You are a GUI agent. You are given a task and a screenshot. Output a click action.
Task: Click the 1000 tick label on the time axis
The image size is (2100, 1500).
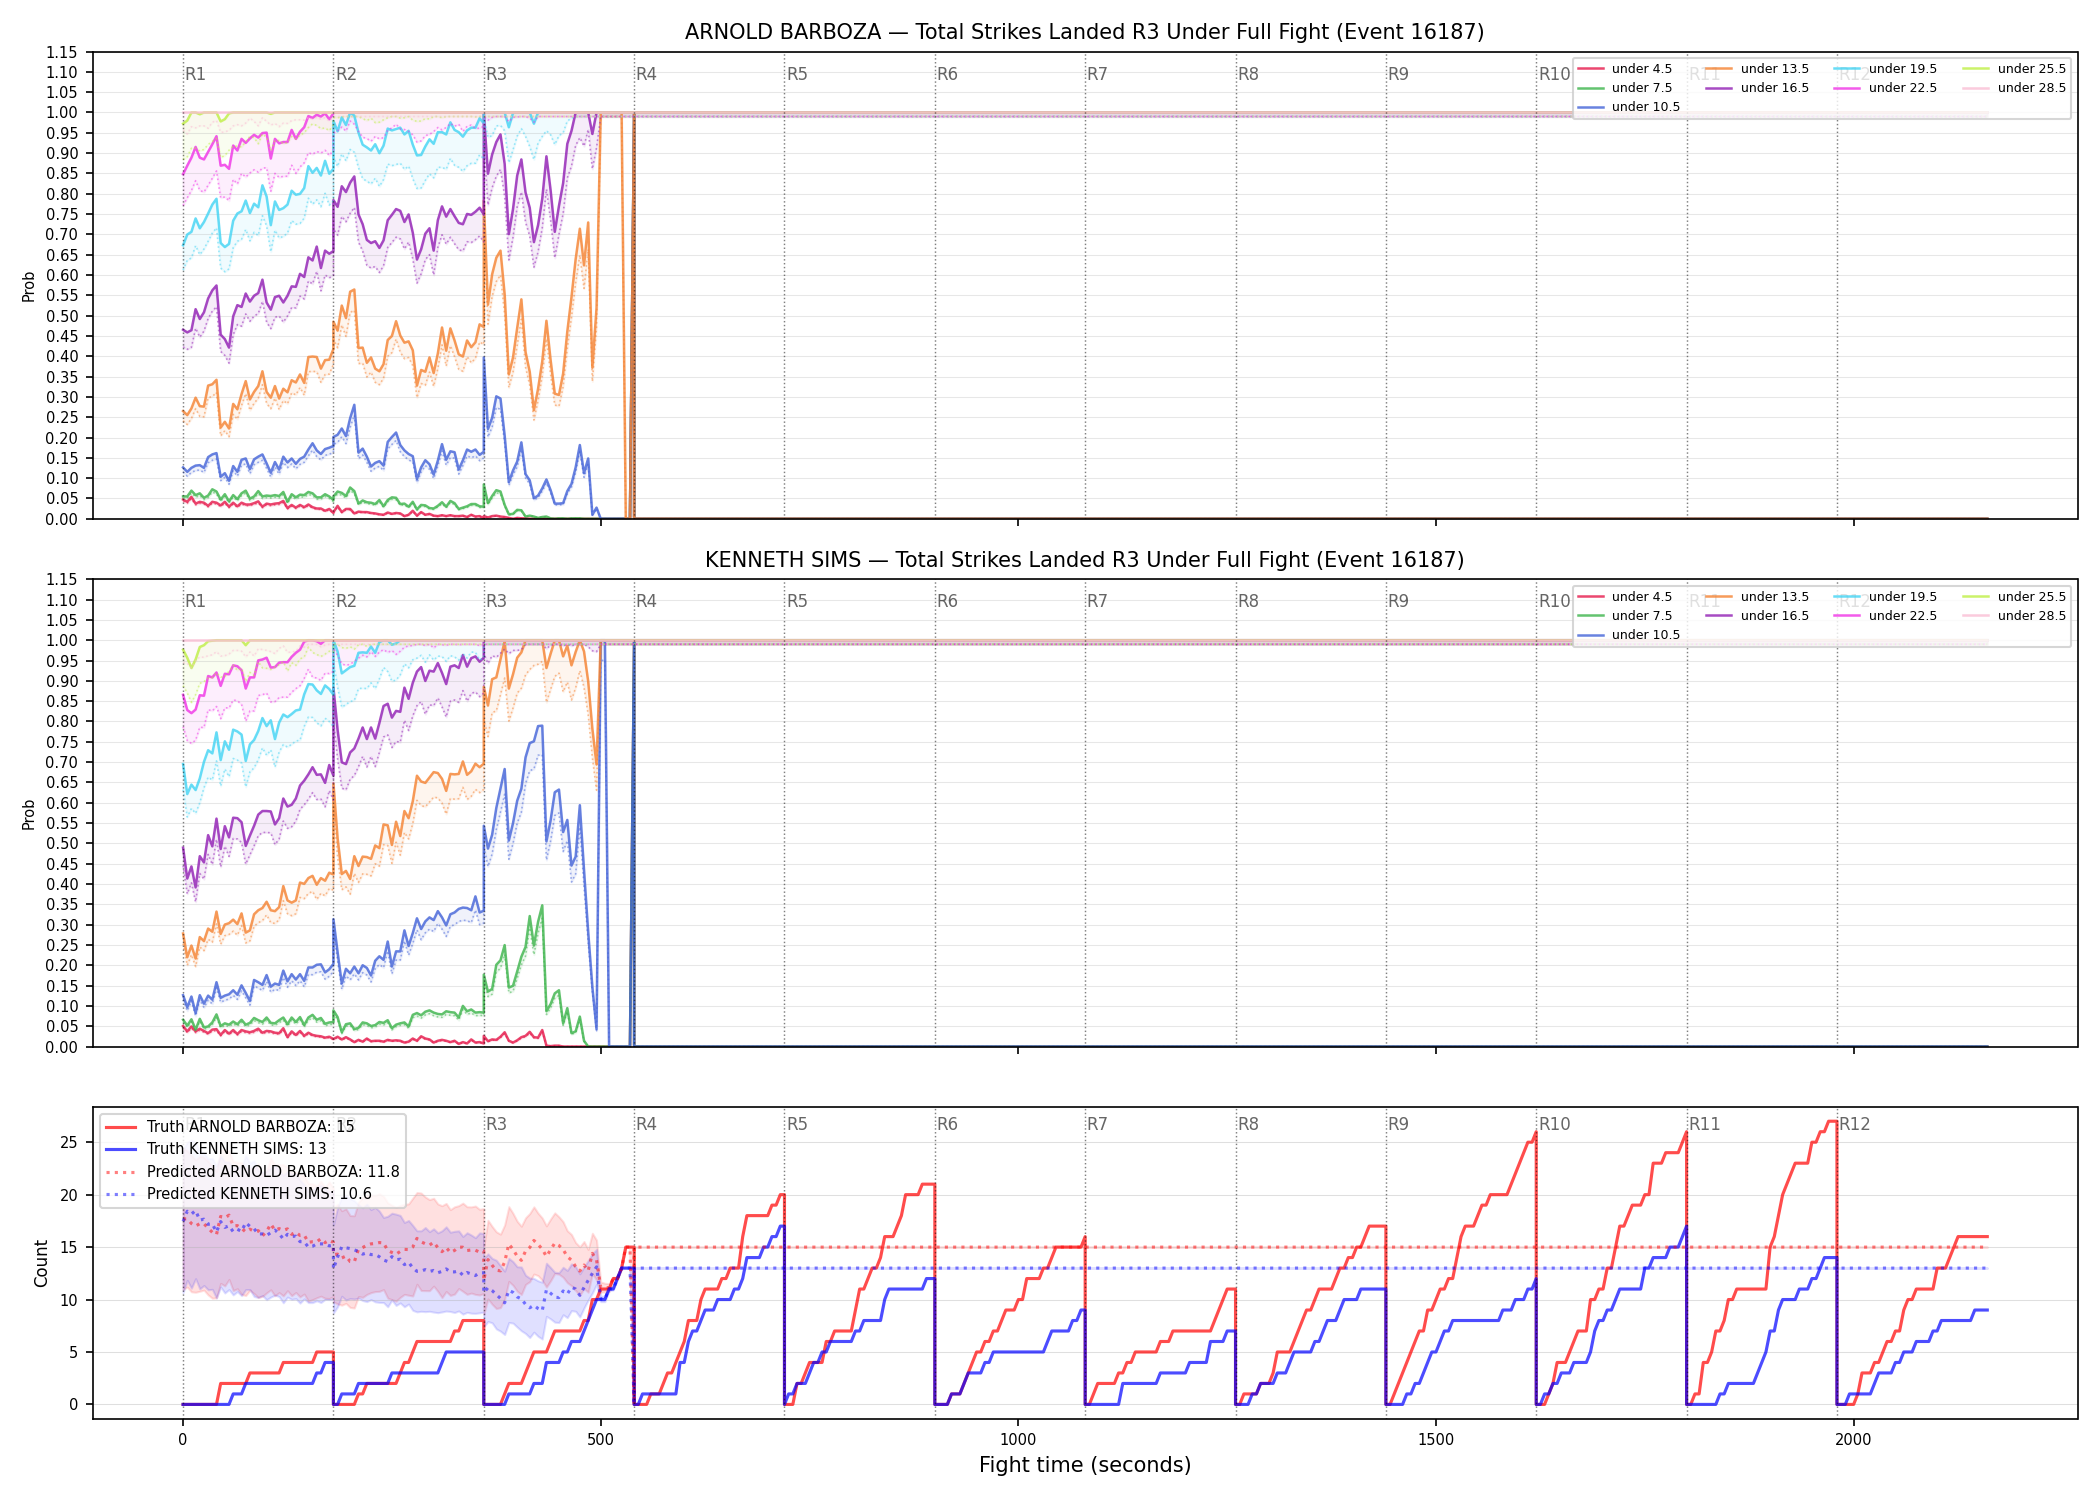point(1018,1440)
